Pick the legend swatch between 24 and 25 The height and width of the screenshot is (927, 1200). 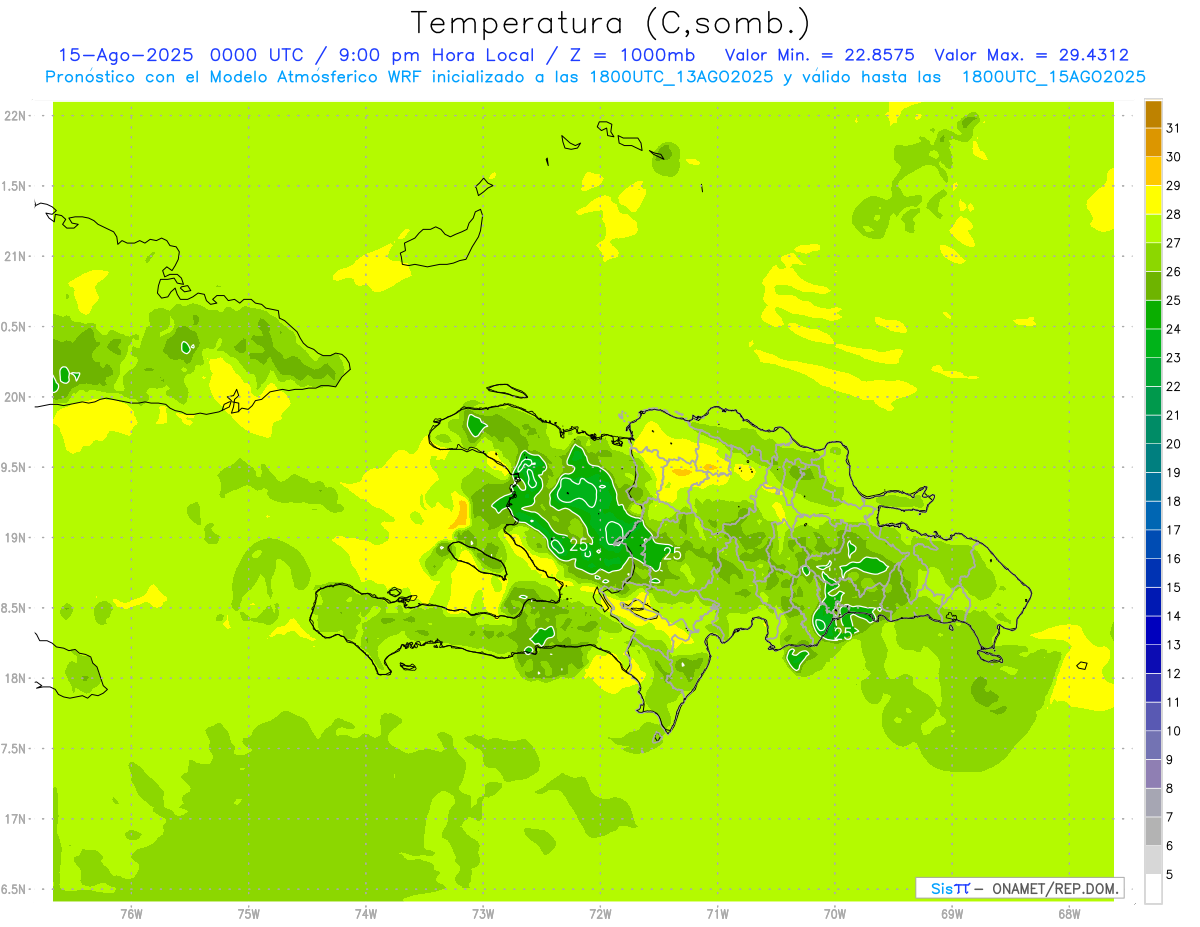(1153, 315)
